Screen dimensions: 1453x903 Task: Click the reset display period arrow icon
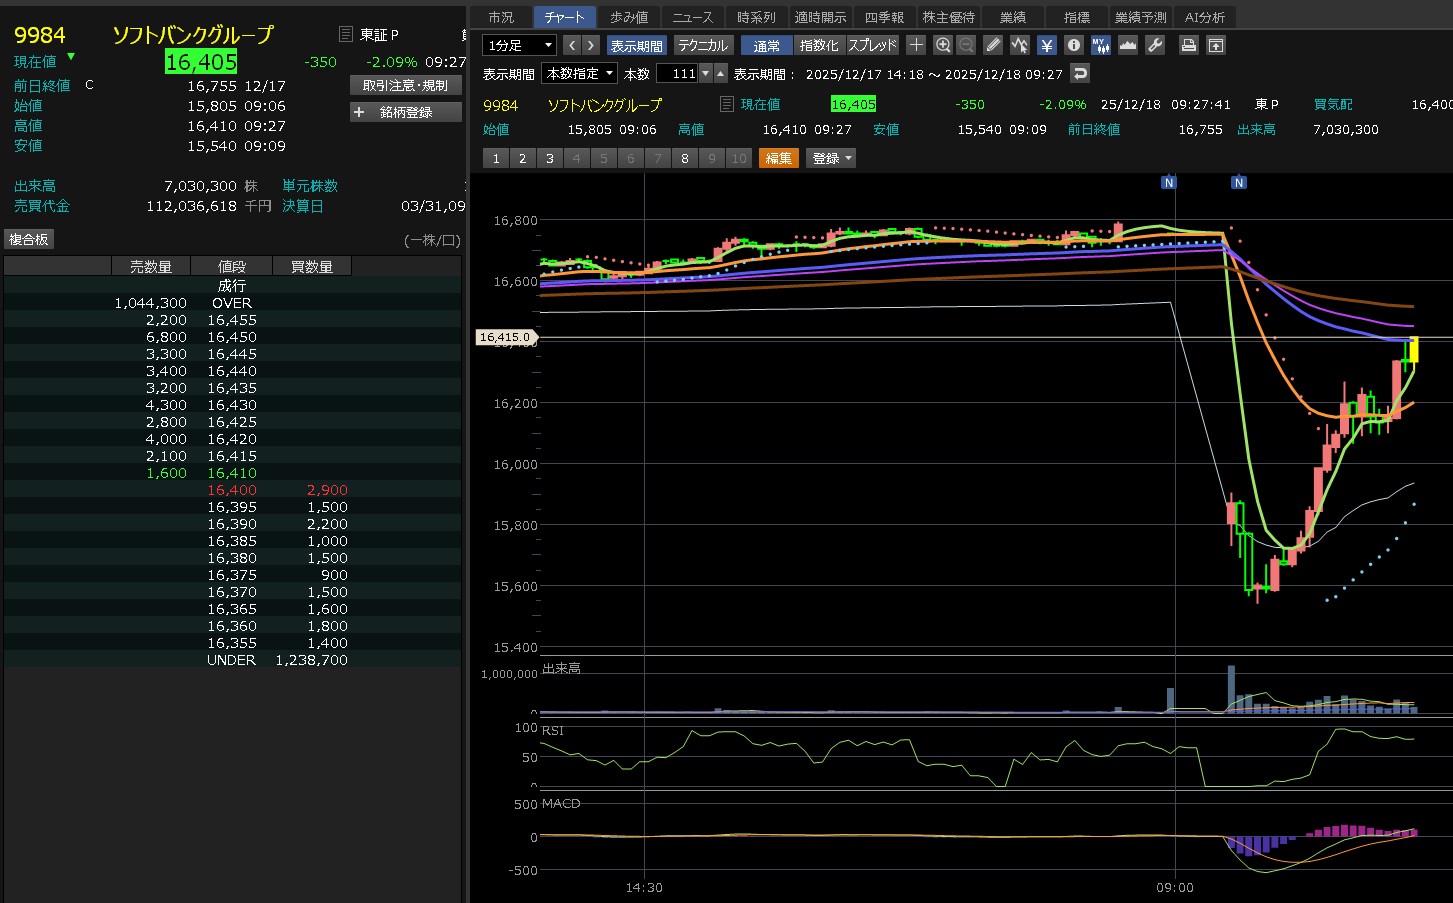tap(1079, 73)
